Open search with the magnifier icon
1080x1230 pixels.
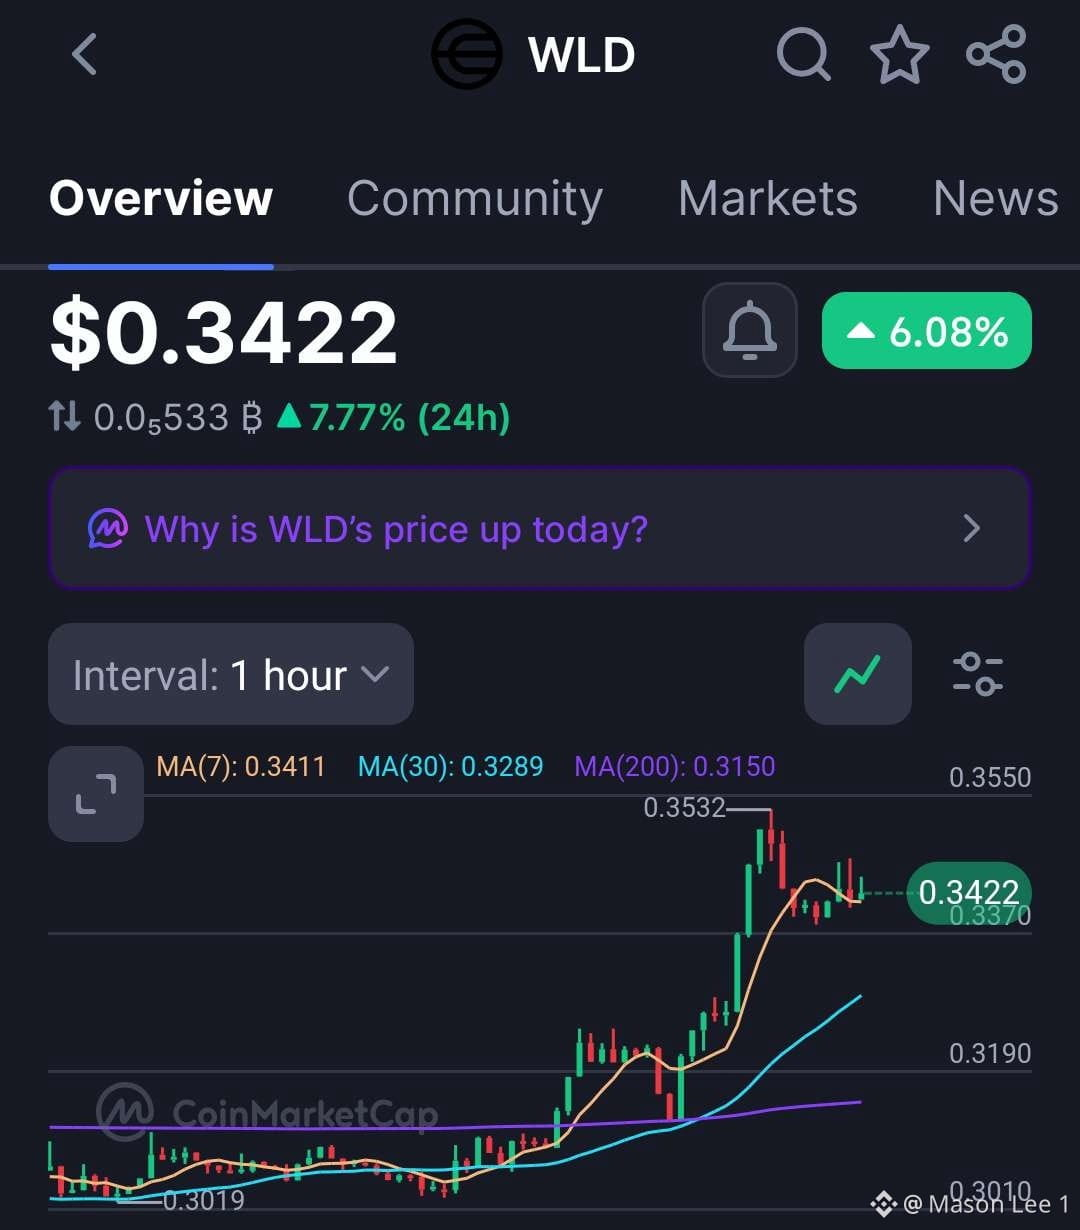803,54
